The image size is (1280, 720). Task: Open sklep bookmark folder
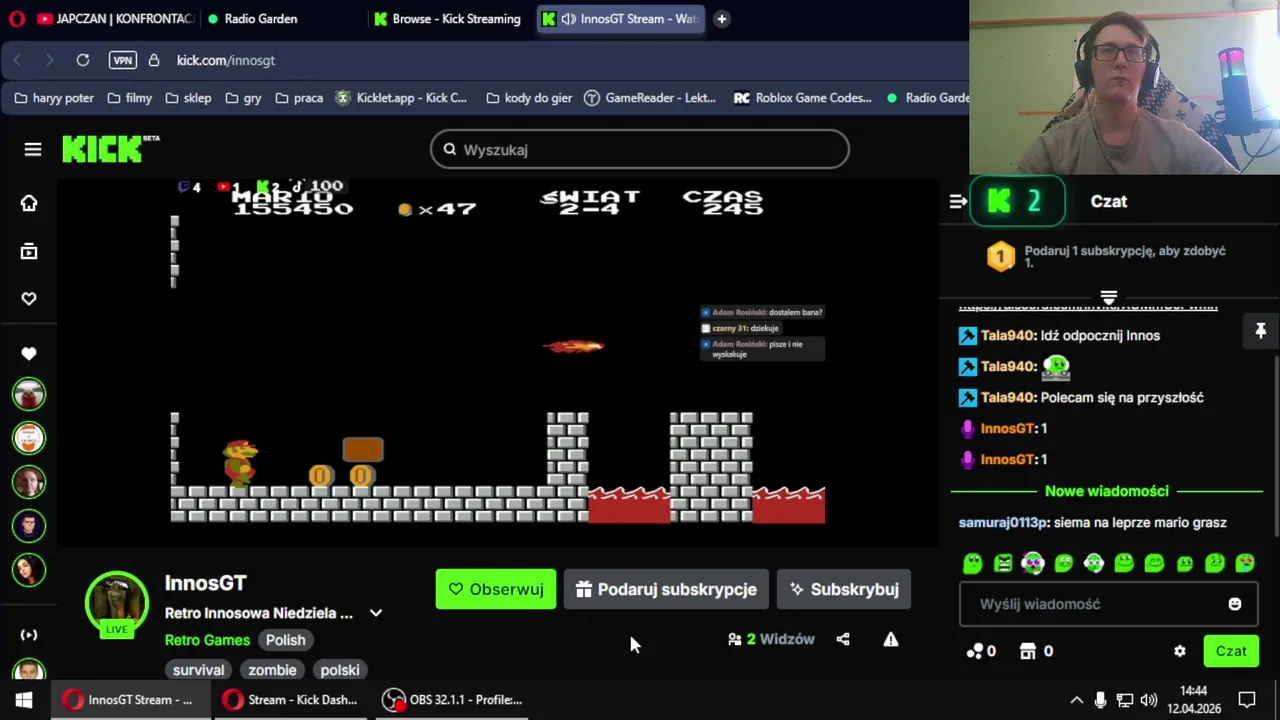(187, 98)
